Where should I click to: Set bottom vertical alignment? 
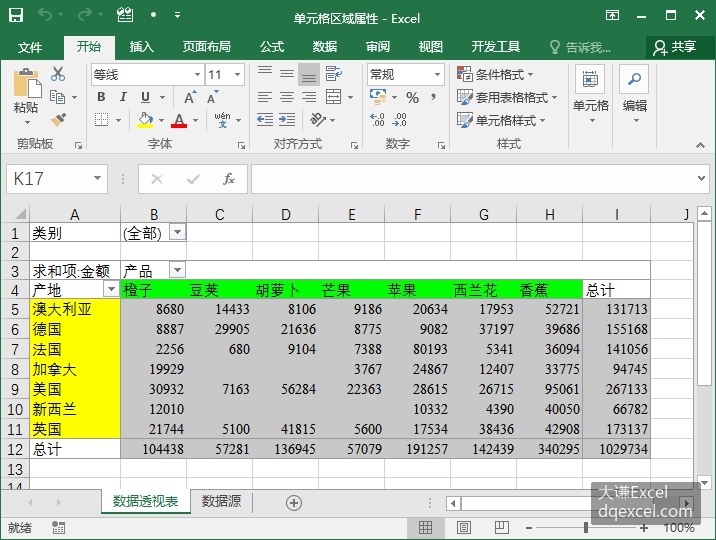click(x=309, y=74)
